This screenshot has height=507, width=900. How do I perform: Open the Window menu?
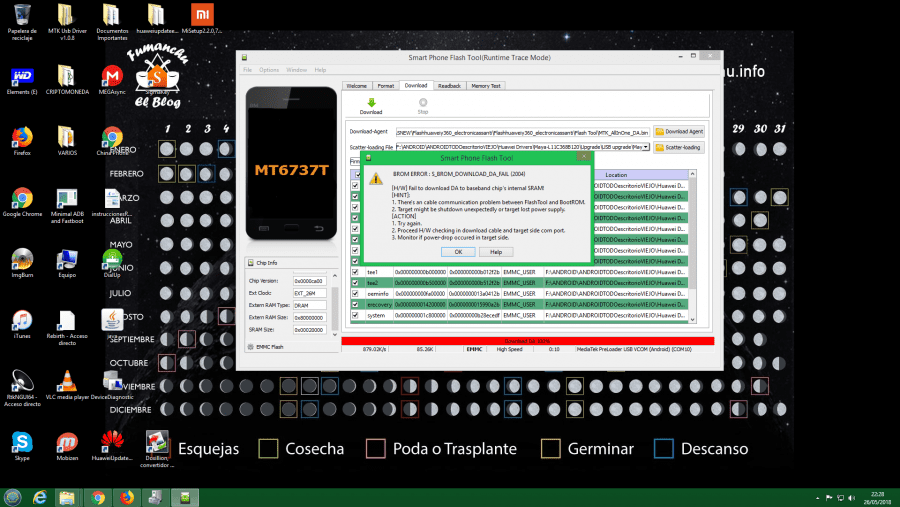296,70
